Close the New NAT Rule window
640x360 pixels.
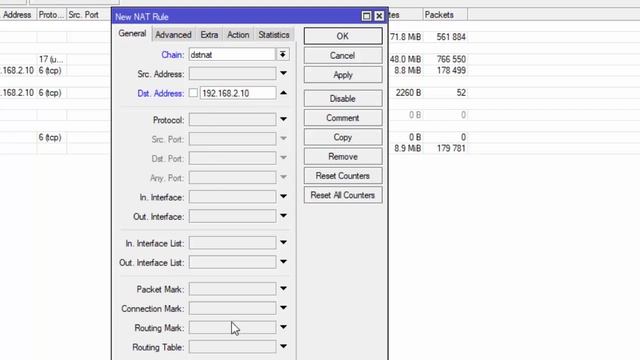(x=379, y=16)
